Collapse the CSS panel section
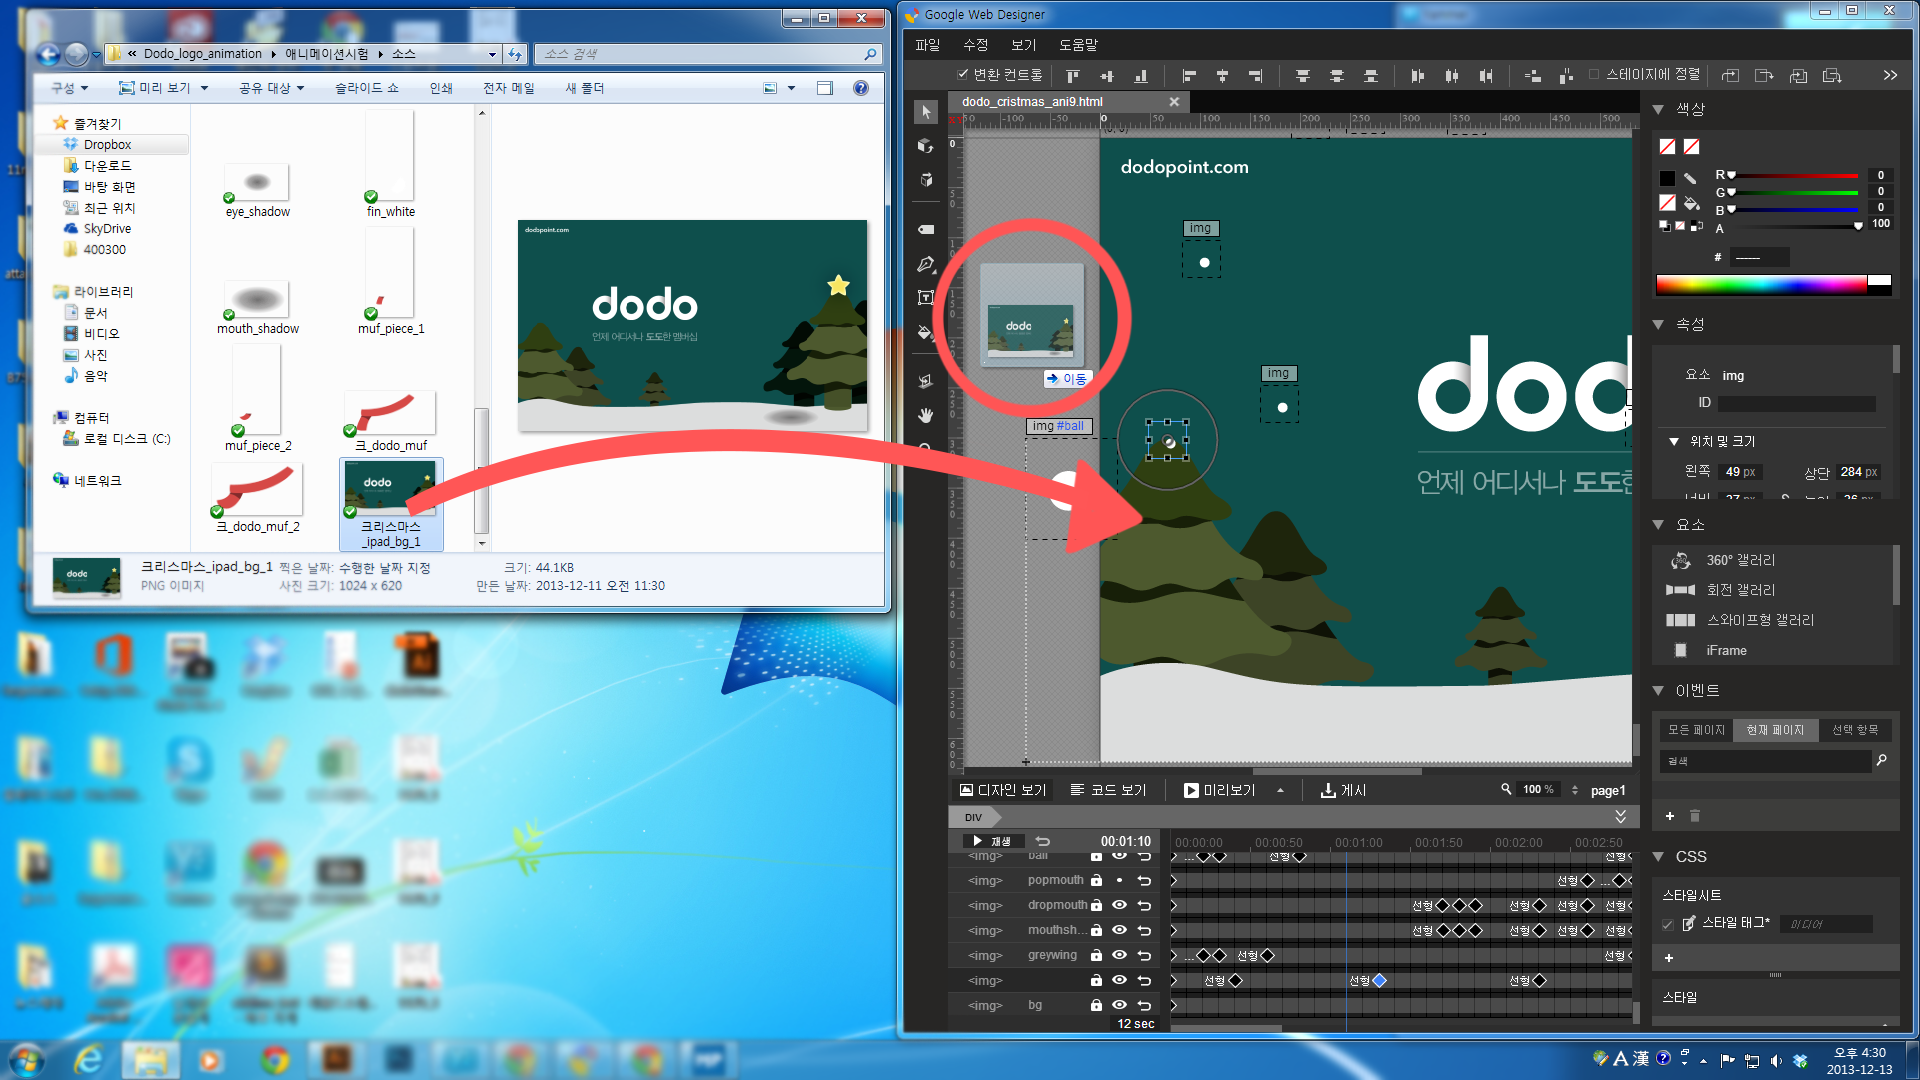1920x1080 pixels. click(1658, 857)
